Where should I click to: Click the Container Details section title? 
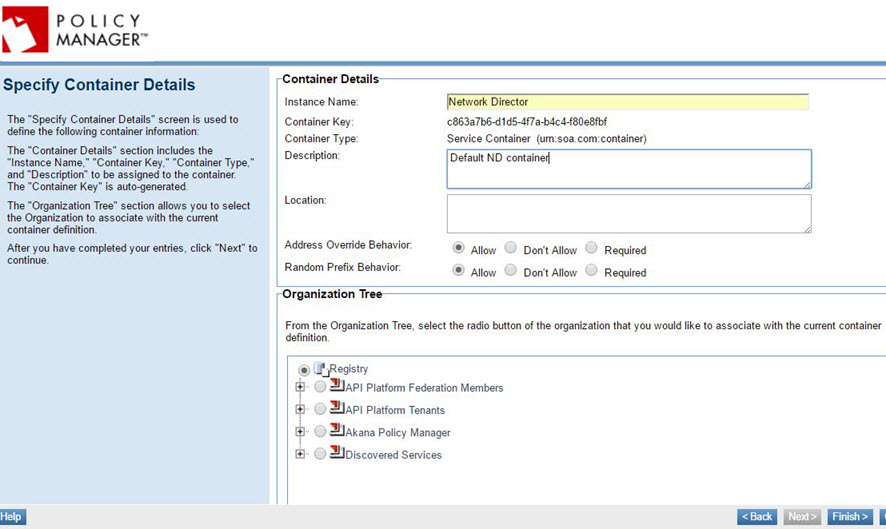click(331, 79)
